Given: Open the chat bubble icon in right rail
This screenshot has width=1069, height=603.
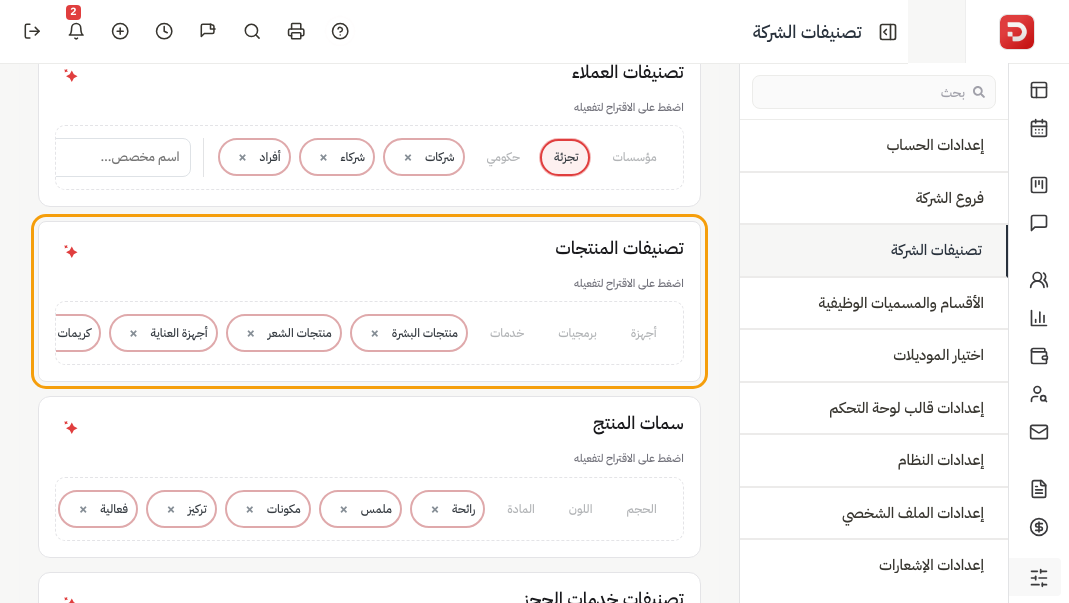Looking at the screenshot, I should [x=1038, y=223].
